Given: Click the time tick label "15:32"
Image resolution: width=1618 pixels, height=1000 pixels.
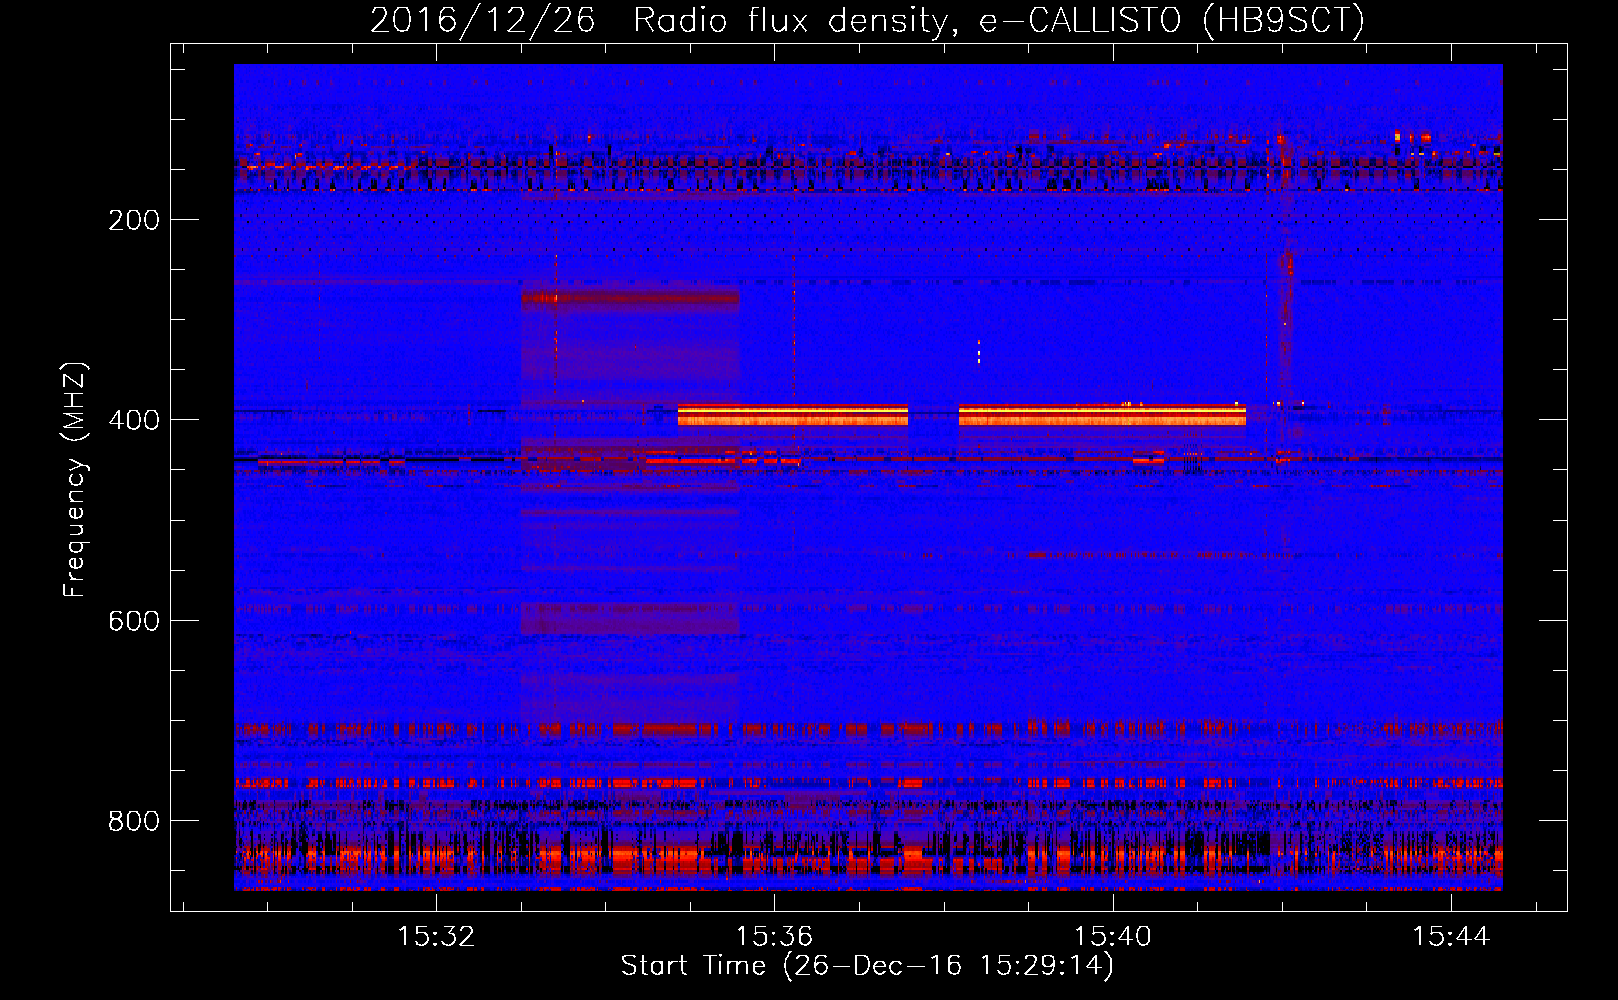Looking at the screenshot, I should point(436,937).
